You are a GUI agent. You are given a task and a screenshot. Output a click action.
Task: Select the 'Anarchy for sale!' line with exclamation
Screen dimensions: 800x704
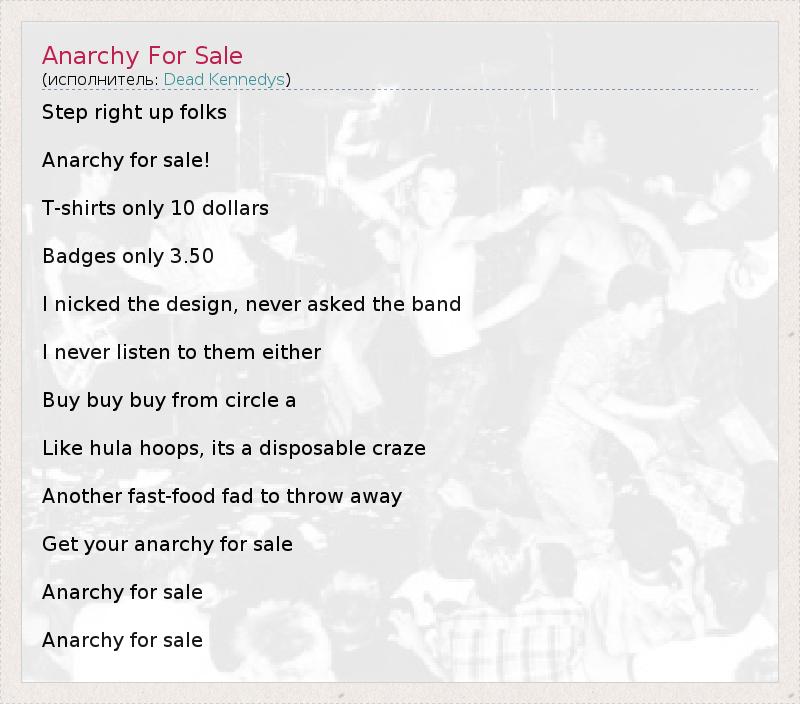(126, 160)
